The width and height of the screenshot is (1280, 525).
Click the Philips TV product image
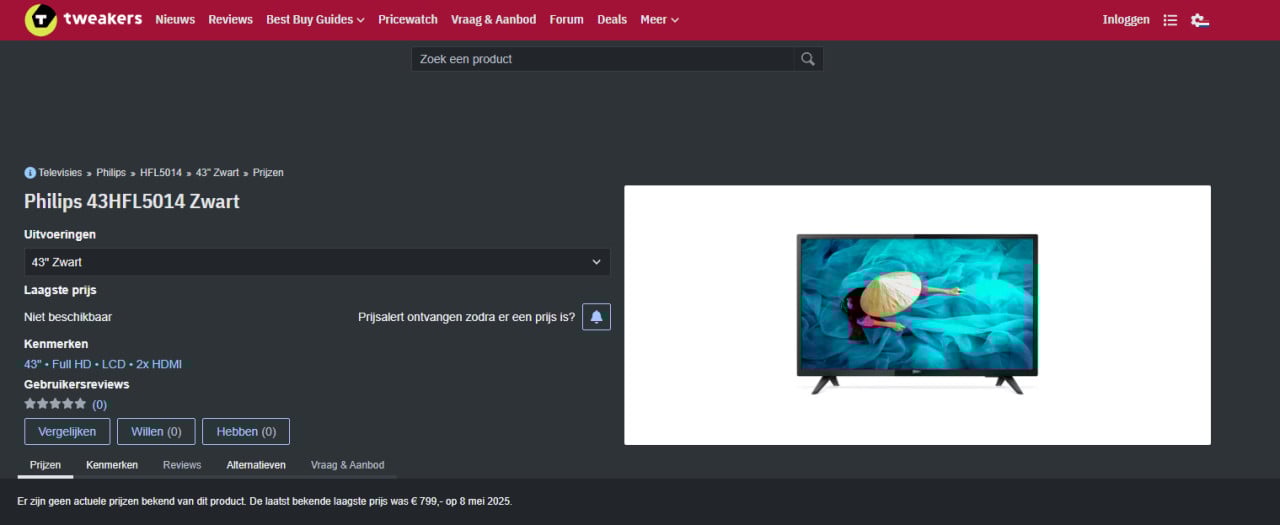[x=917, y=315]
